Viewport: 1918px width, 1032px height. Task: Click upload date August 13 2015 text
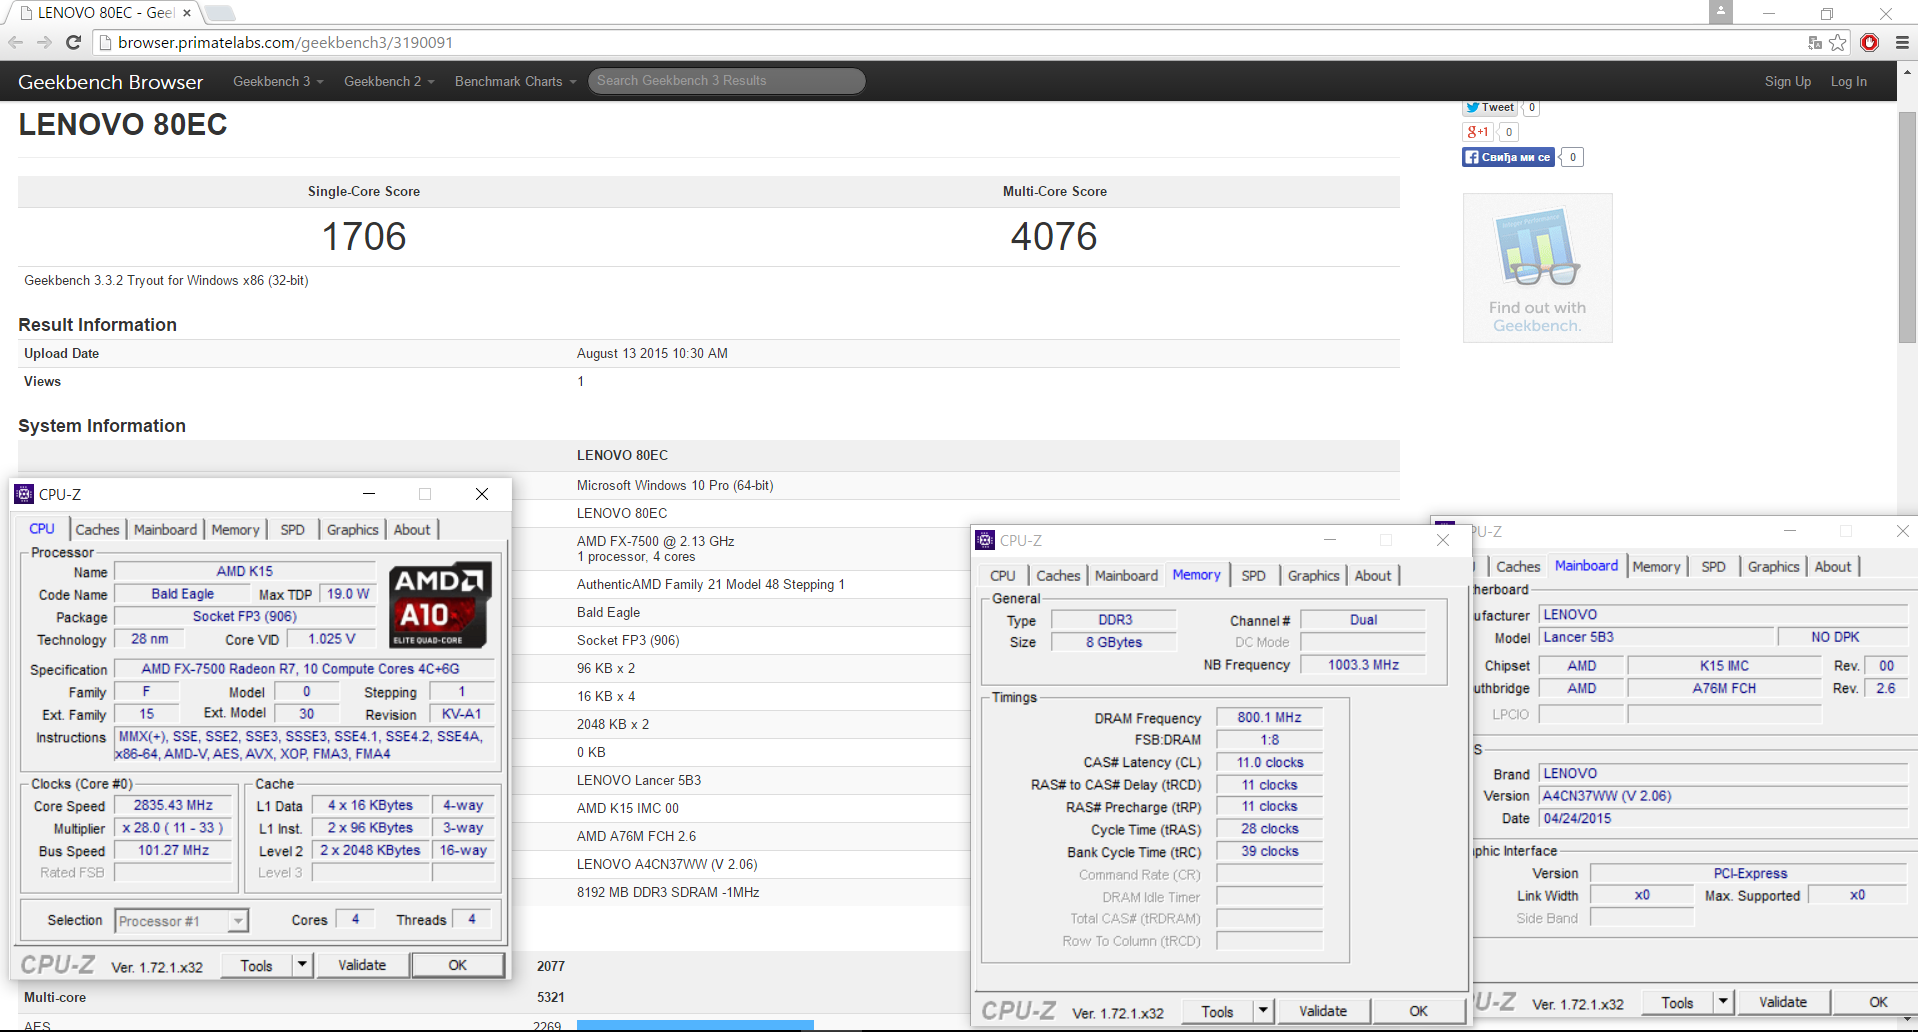click(x=652, y=353)
